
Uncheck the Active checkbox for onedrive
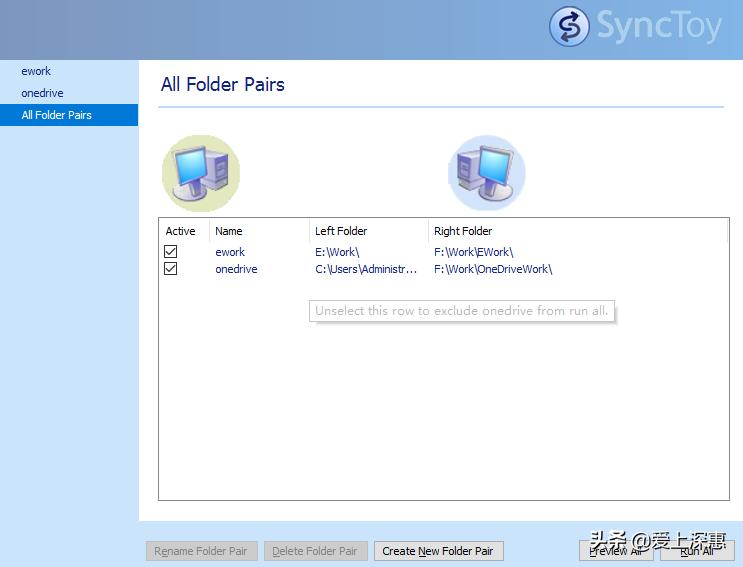(171, 269)
